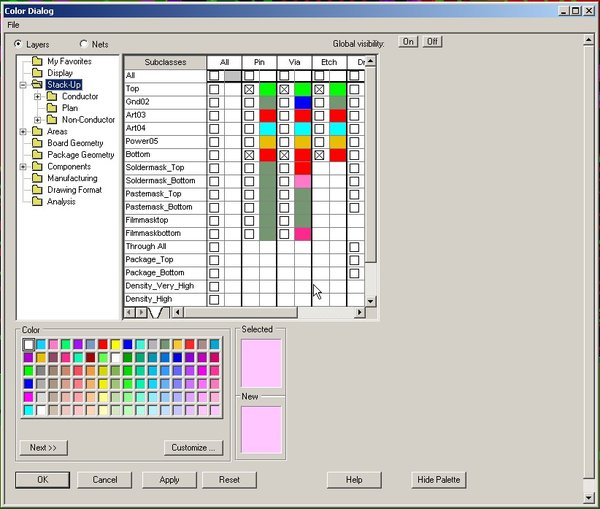Click the Hide Palette button
This screenshot has width=600, height=509.
point(439,480)
